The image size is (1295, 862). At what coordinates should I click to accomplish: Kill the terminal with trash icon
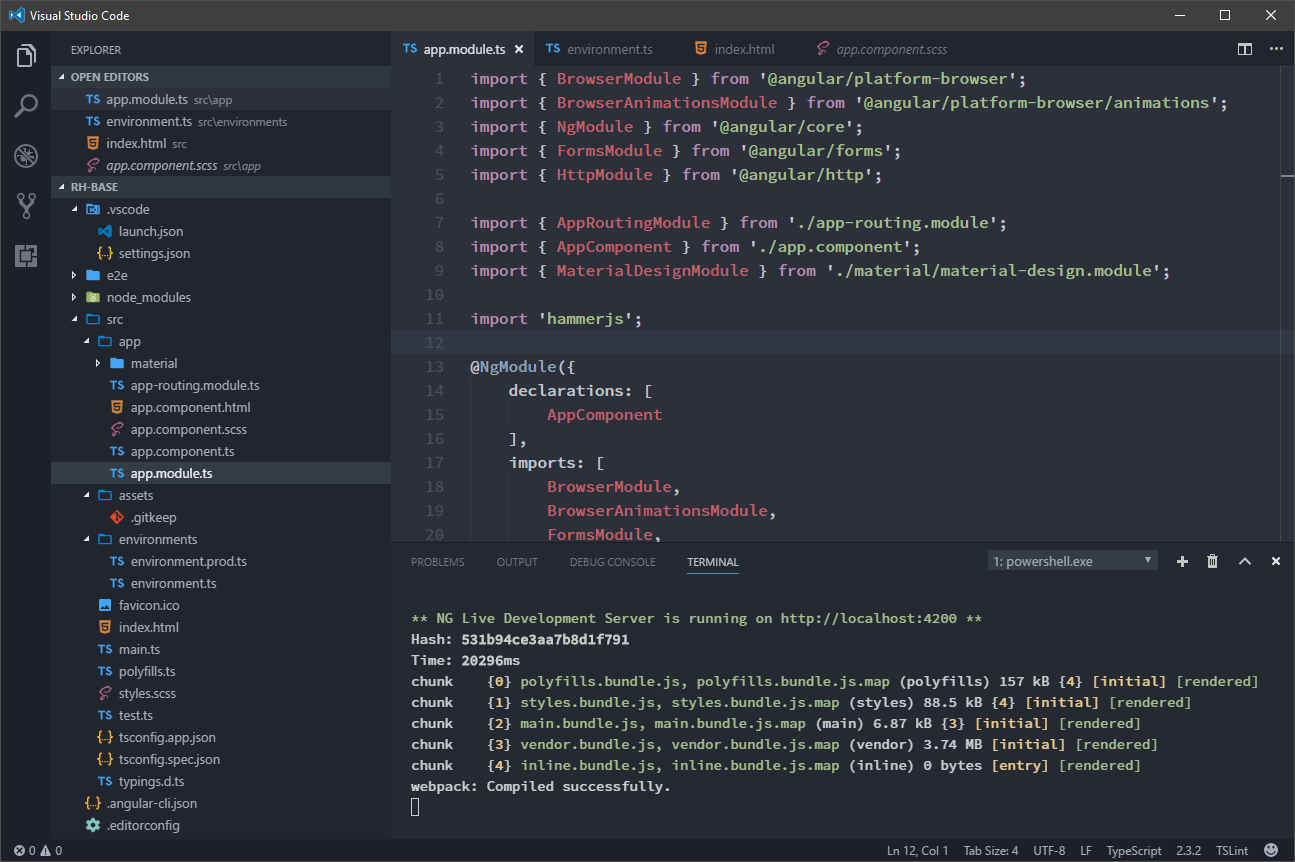tap(1213, 562)
